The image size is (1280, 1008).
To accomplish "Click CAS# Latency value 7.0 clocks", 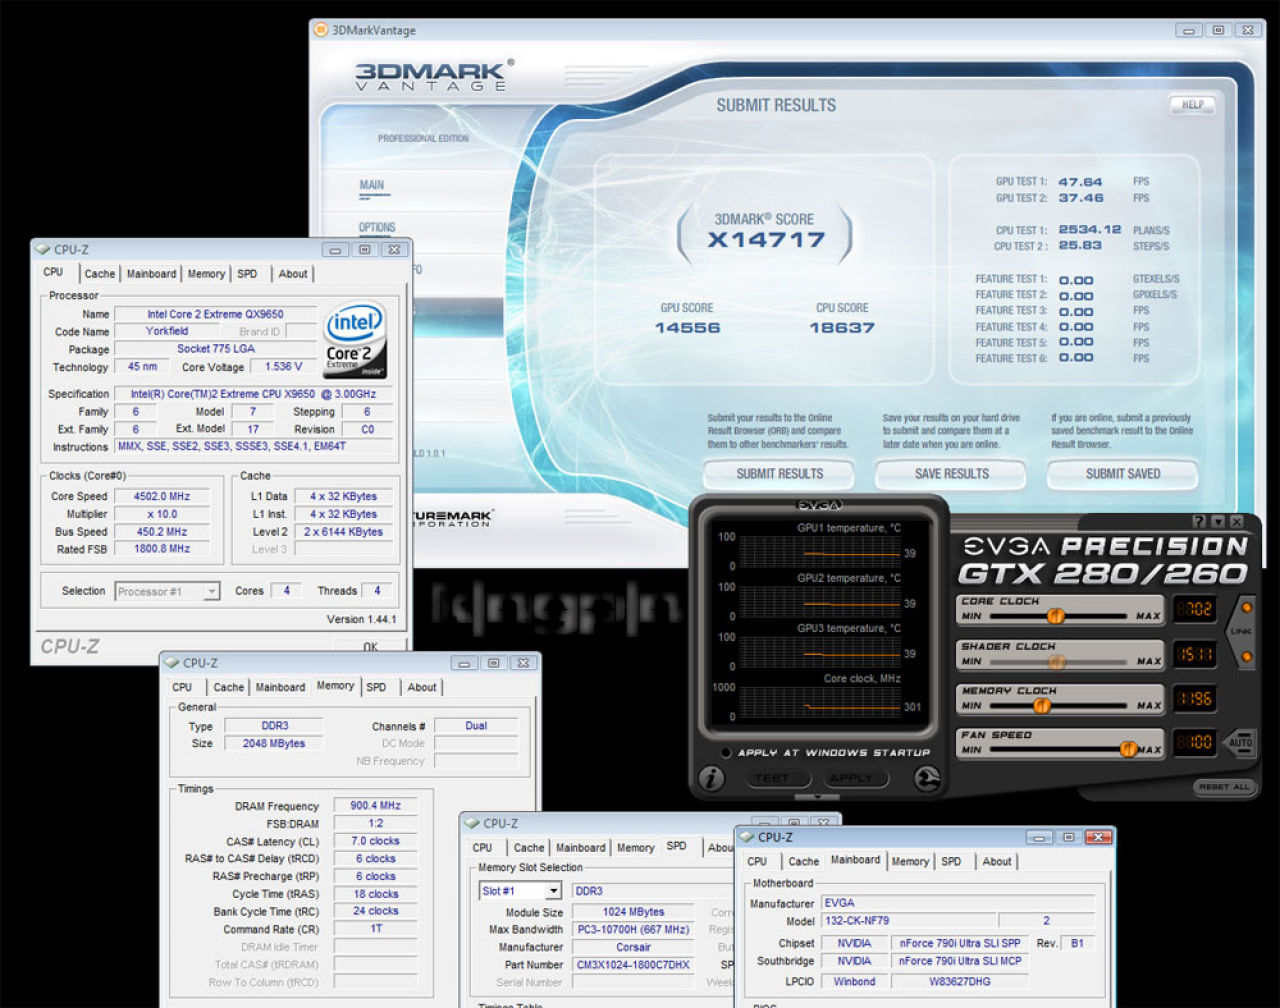I will coord(376,841).
